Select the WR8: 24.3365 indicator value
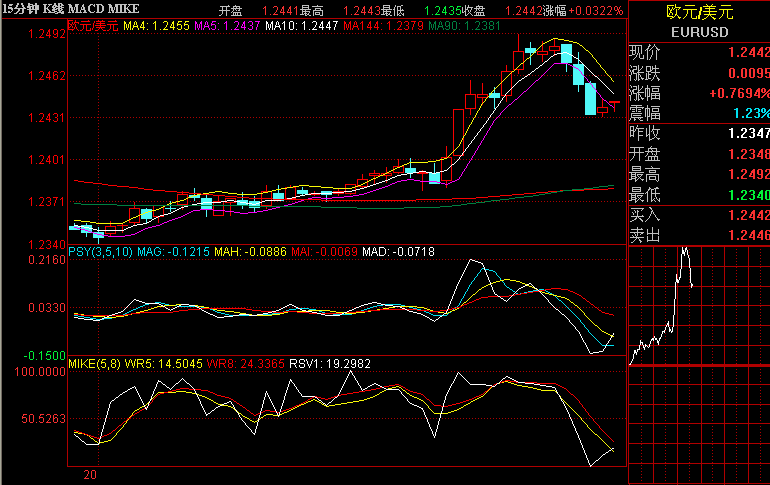770x485 pixels. (246, 364)
